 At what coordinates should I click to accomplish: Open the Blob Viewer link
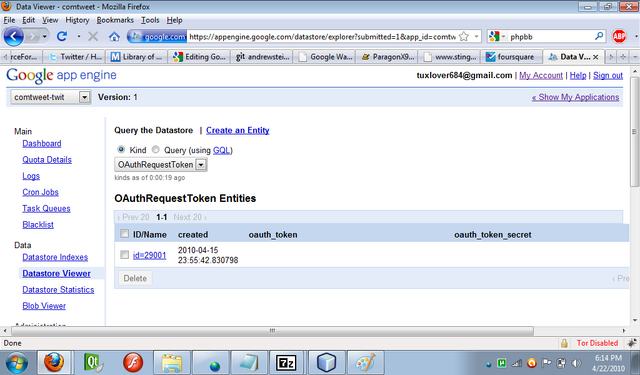[x=44, y=306]
